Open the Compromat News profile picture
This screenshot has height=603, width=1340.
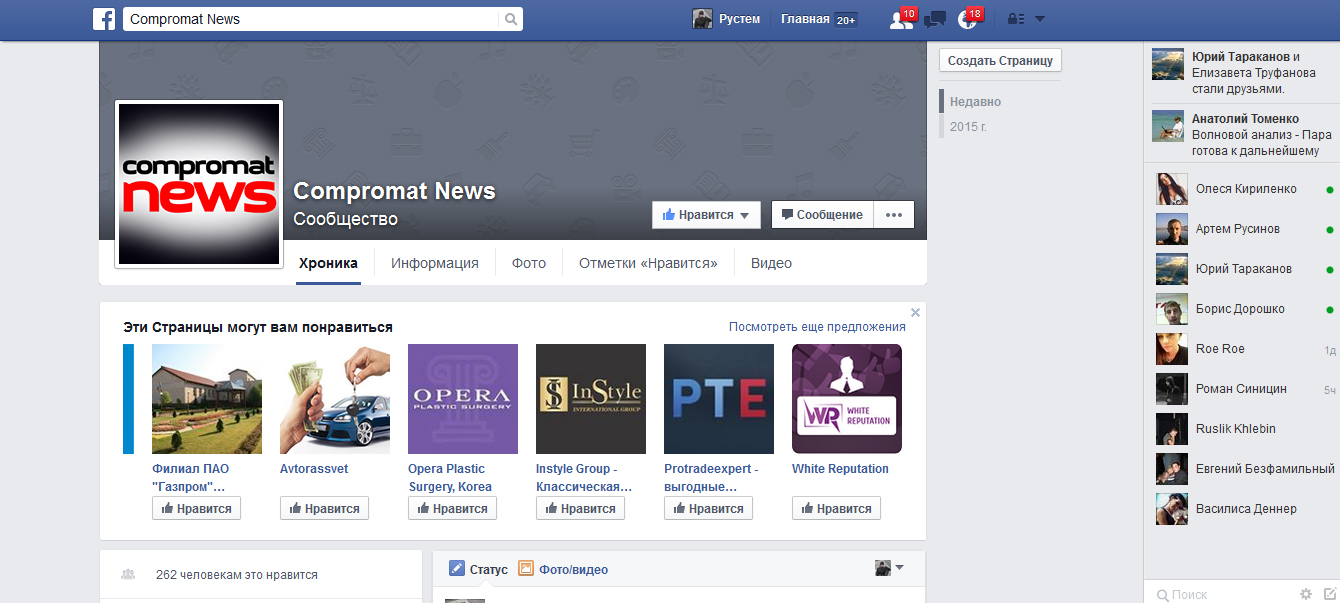pos(199,184)
